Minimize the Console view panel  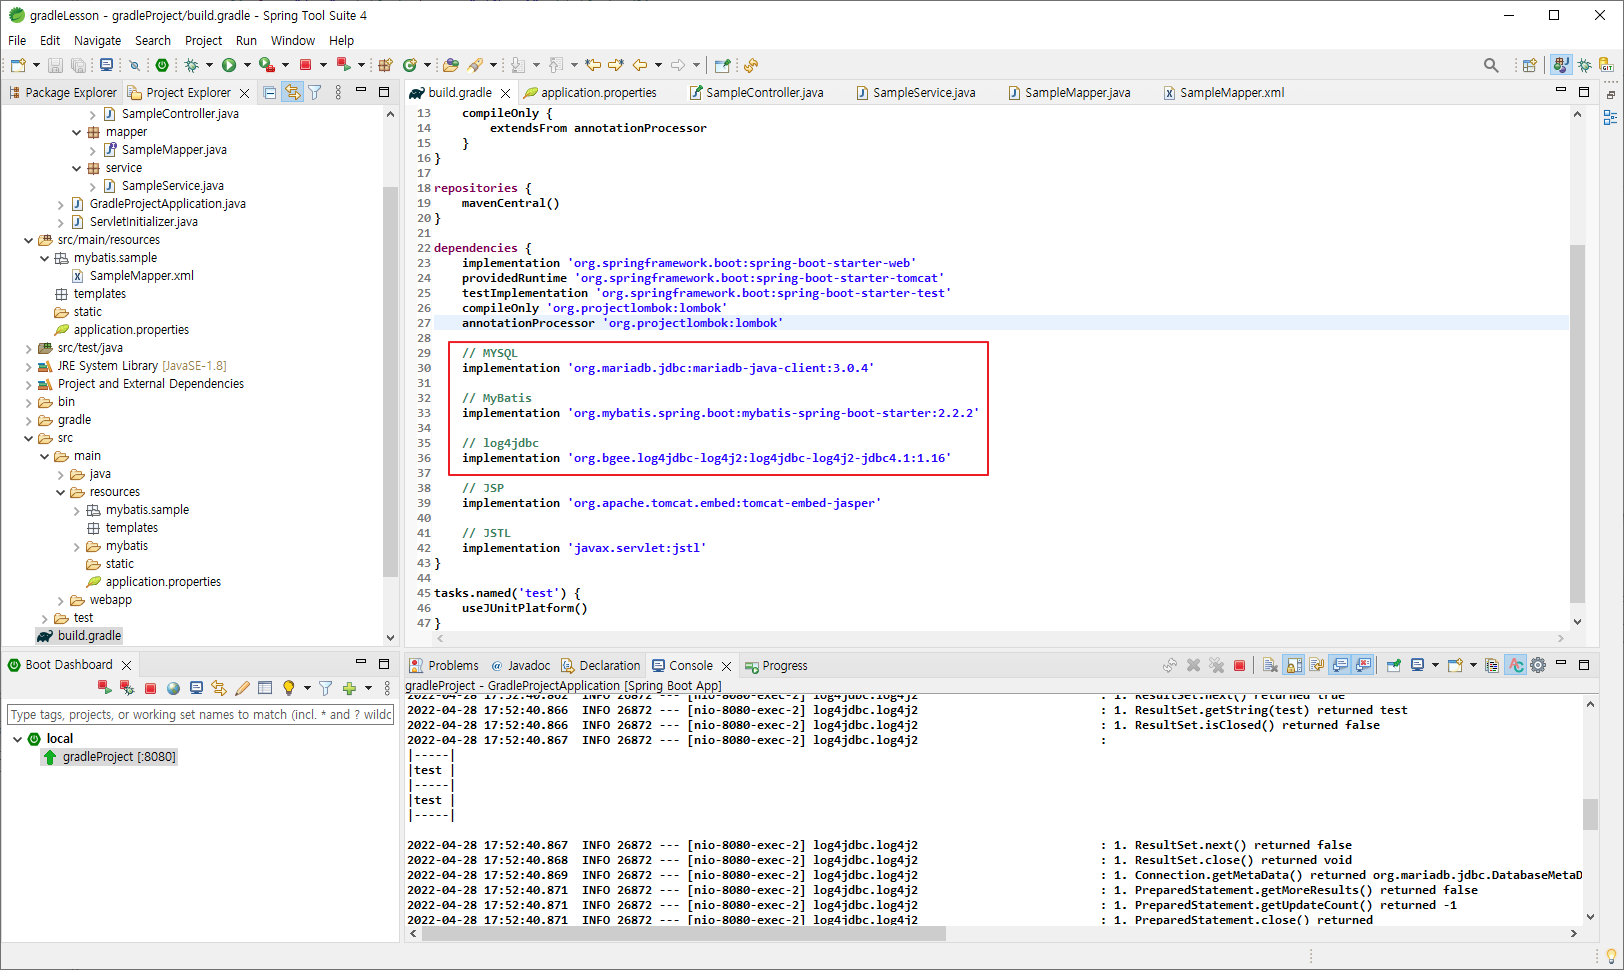[1560, 664]
